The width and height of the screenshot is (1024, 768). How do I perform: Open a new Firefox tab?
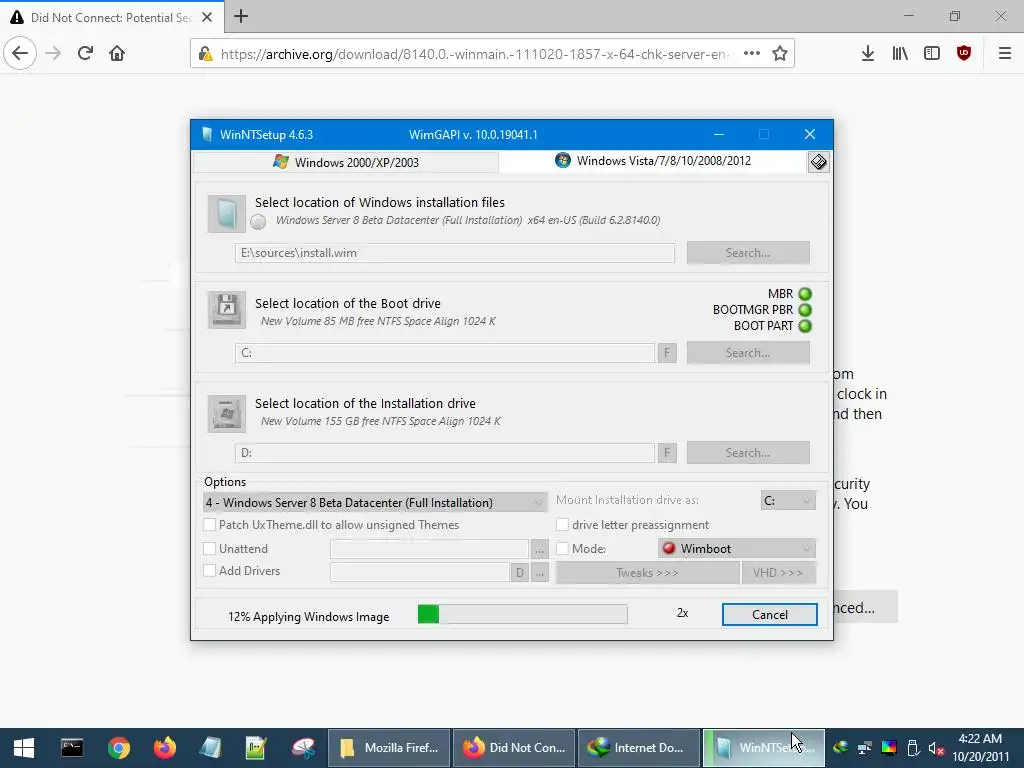point(241,16)
